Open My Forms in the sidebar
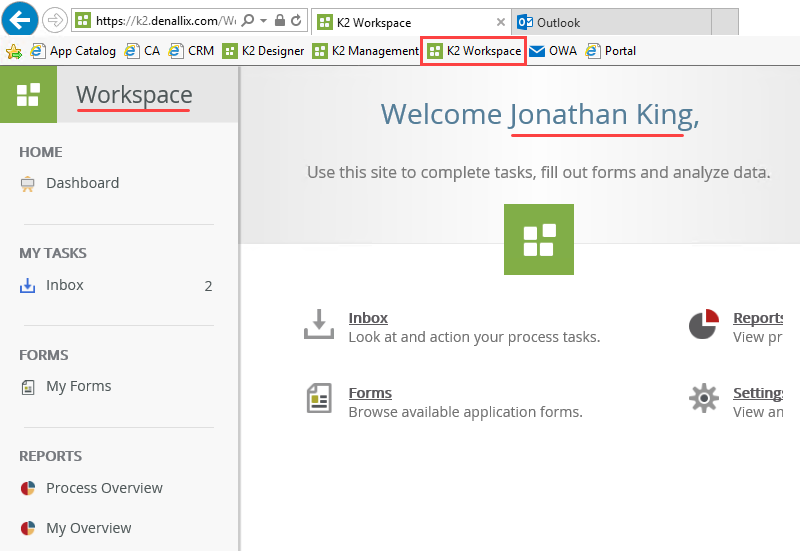Viewport: 800px width, 551px height. pos(79,386)
